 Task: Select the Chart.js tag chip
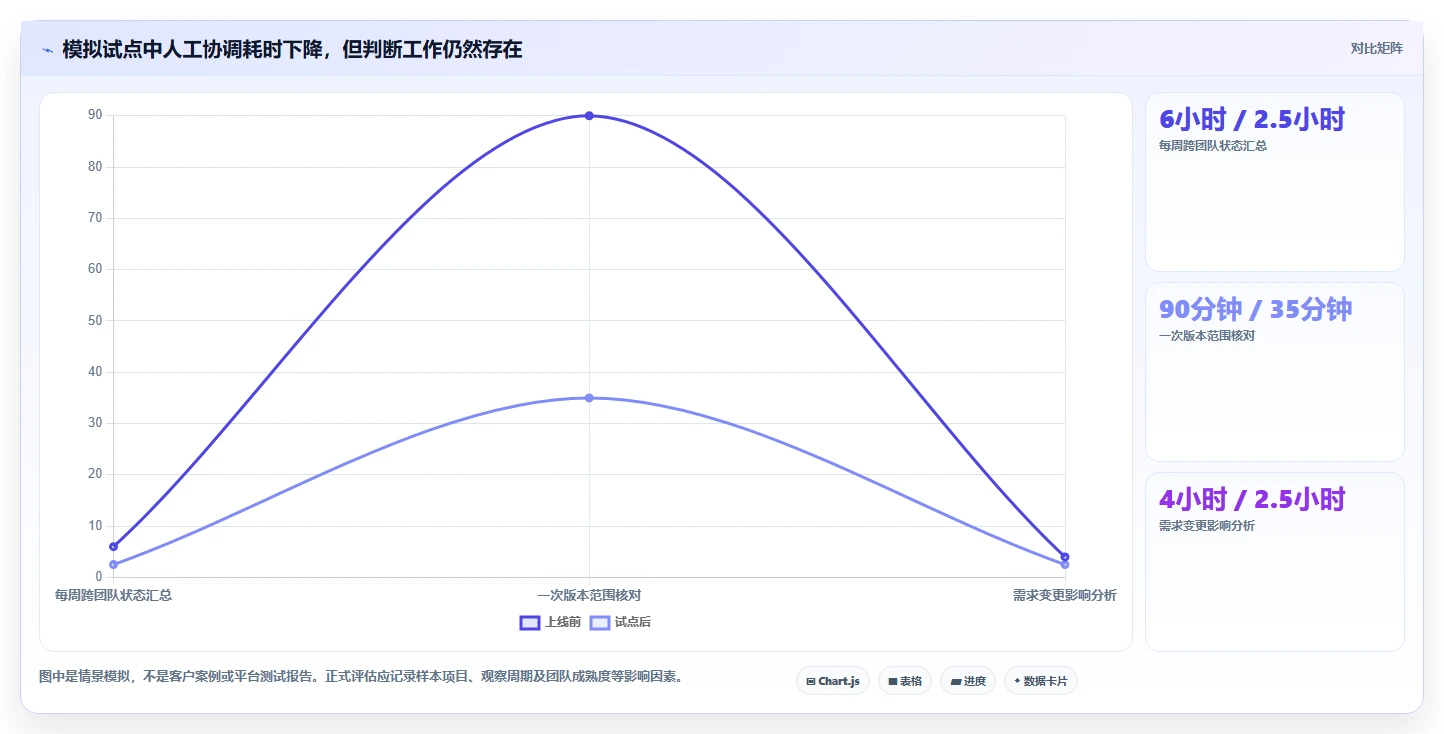click(x=833, y=681)
